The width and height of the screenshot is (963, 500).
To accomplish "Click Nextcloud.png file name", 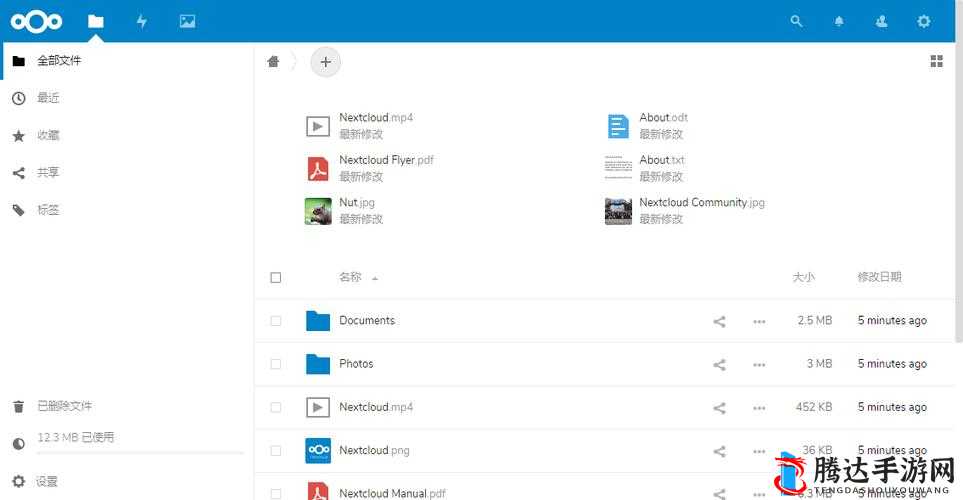I will pyautogui.click(x=374, y=450).
